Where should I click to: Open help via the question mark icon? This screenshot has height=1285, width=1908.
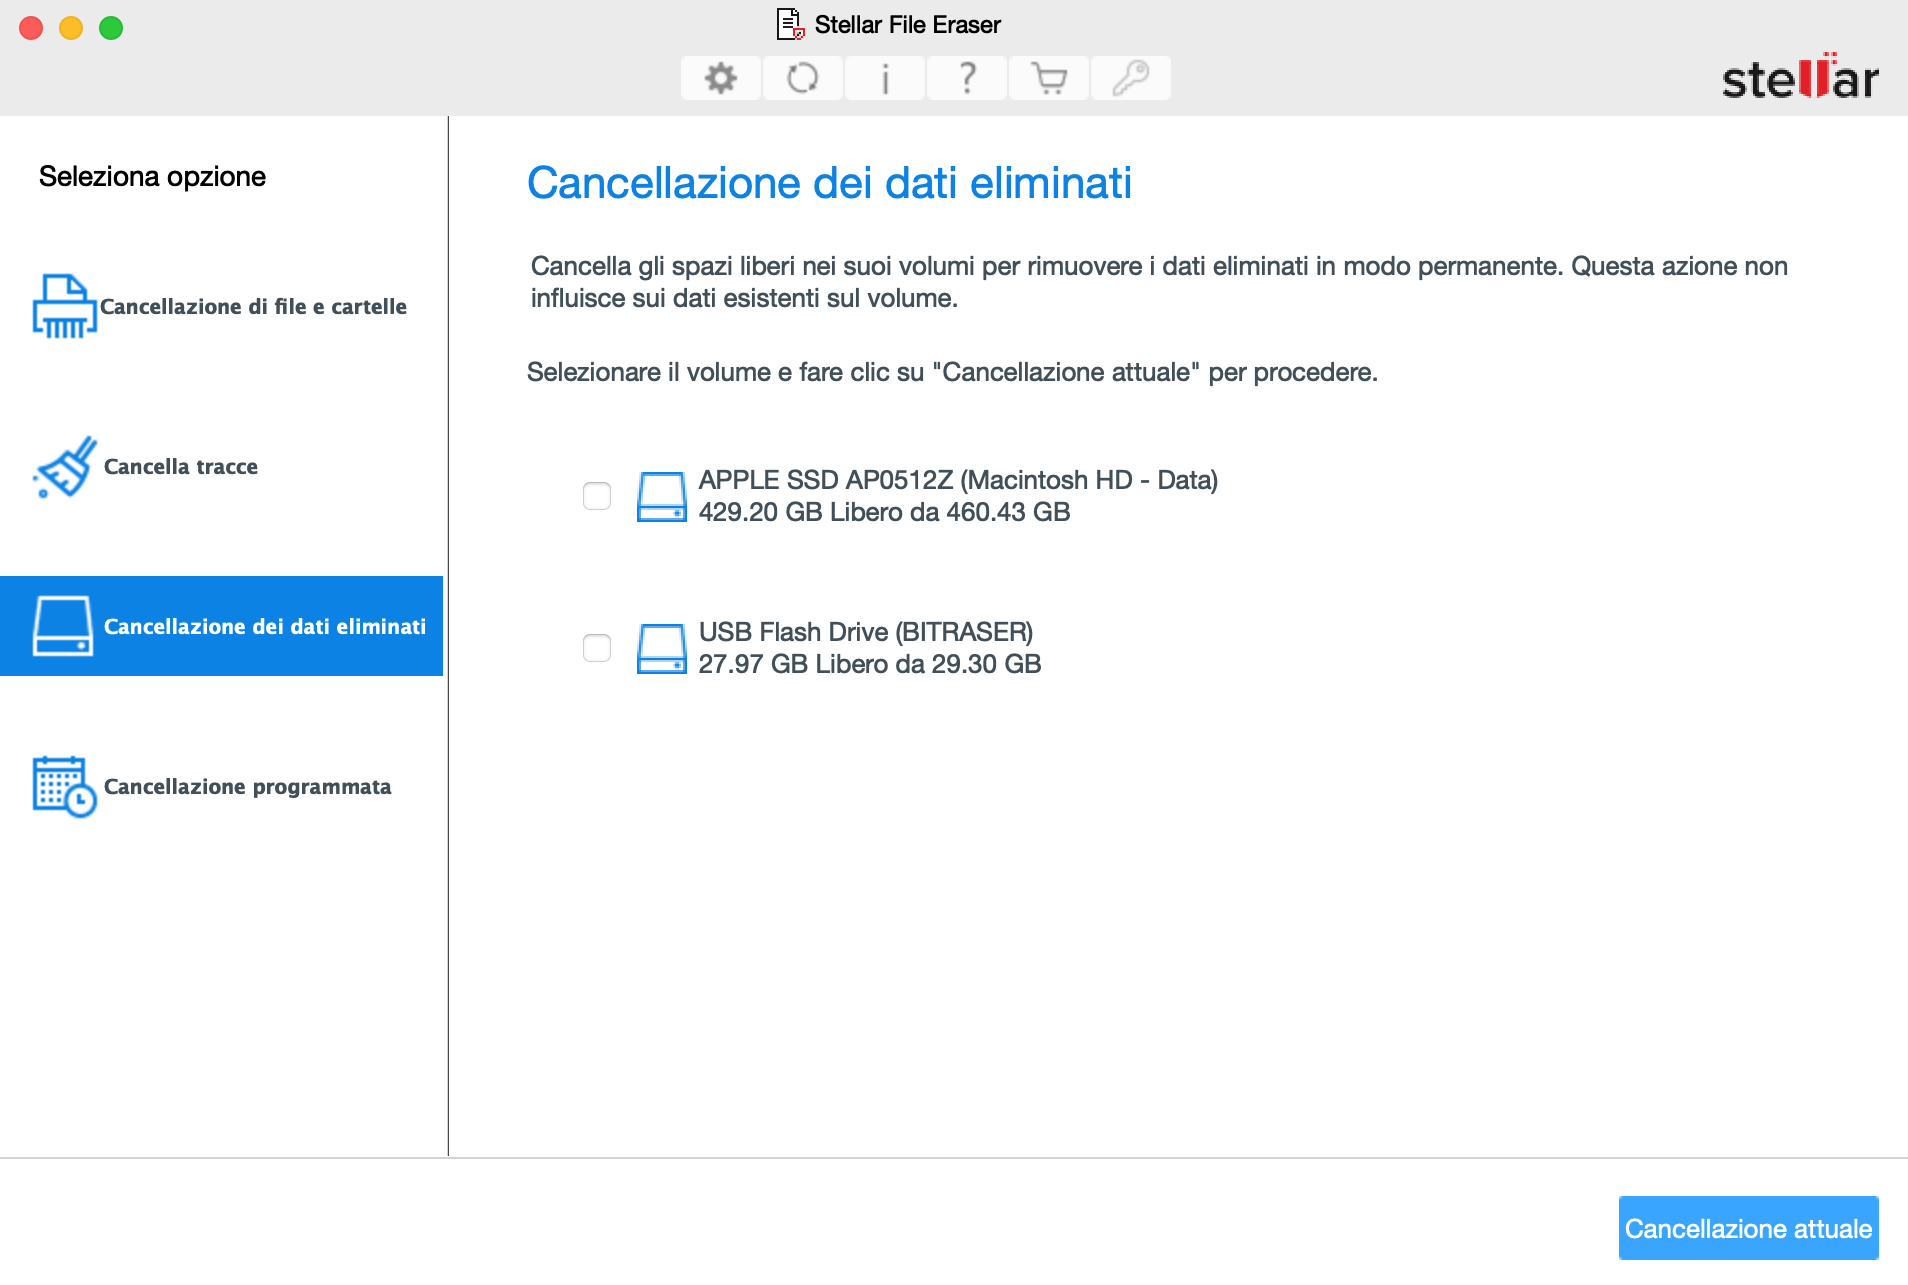click(x=967, y=78)
